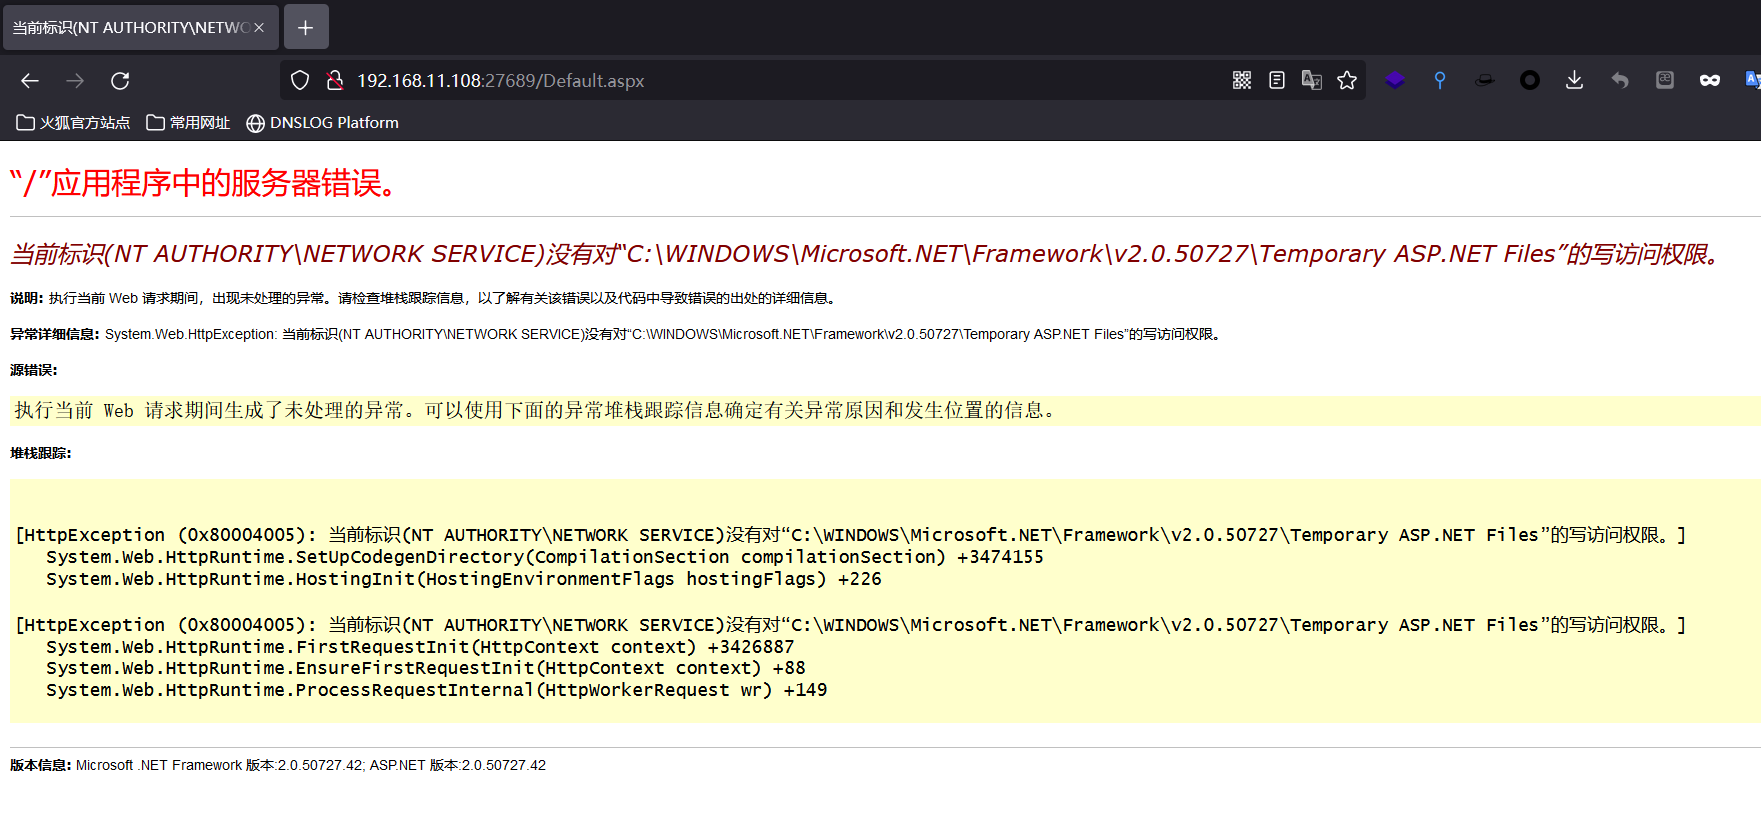
Task: Show the downloads panel
Action: 1574,80
